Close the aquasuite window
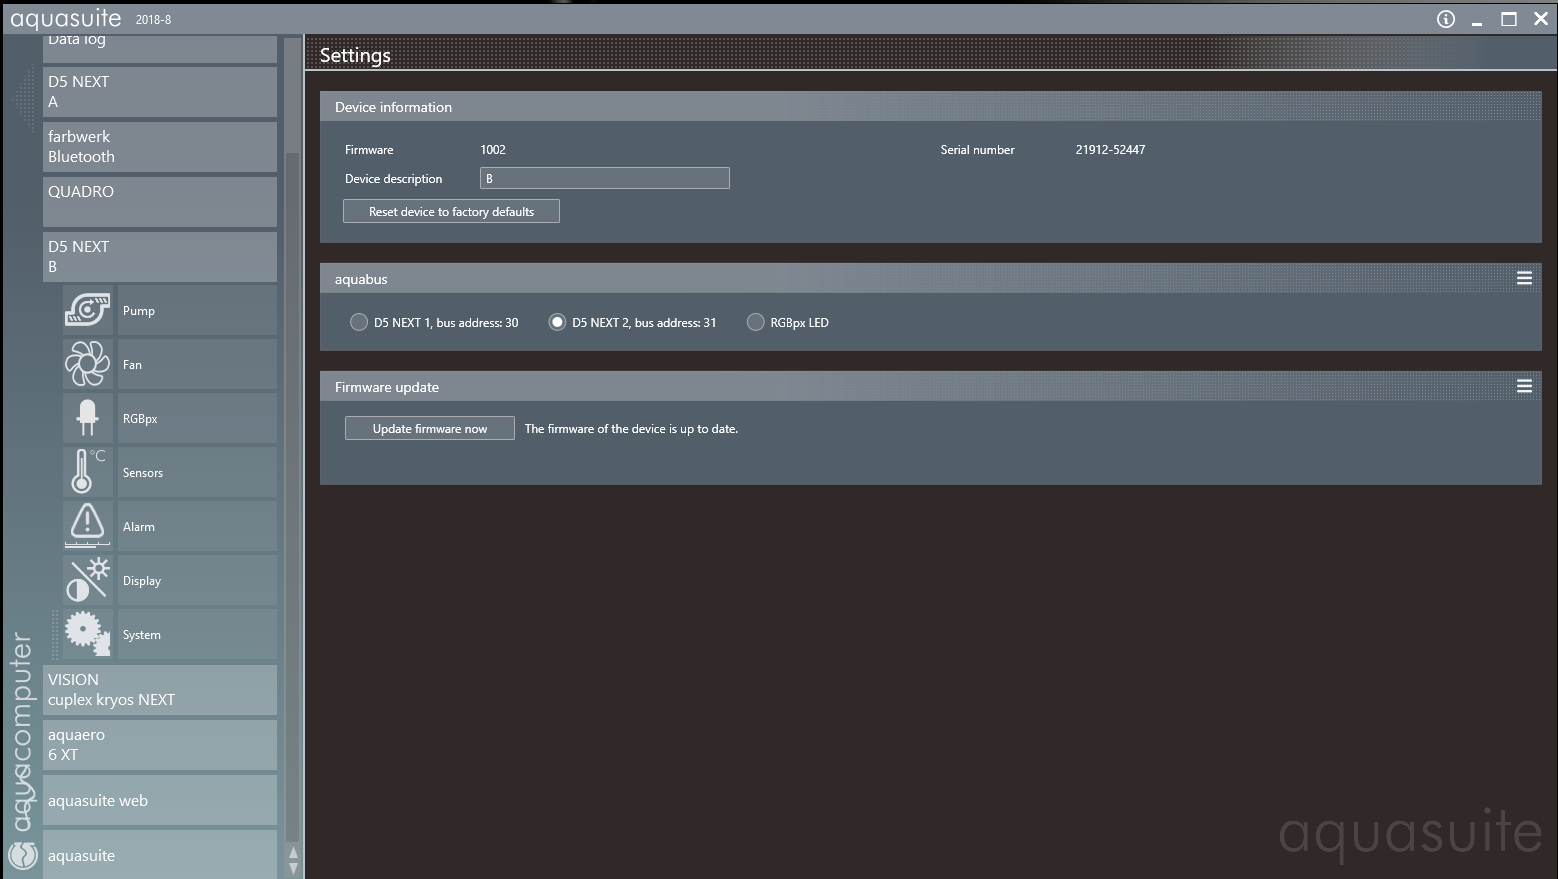Screen dimensions: 1558x879 click(x=1541, y=19)
